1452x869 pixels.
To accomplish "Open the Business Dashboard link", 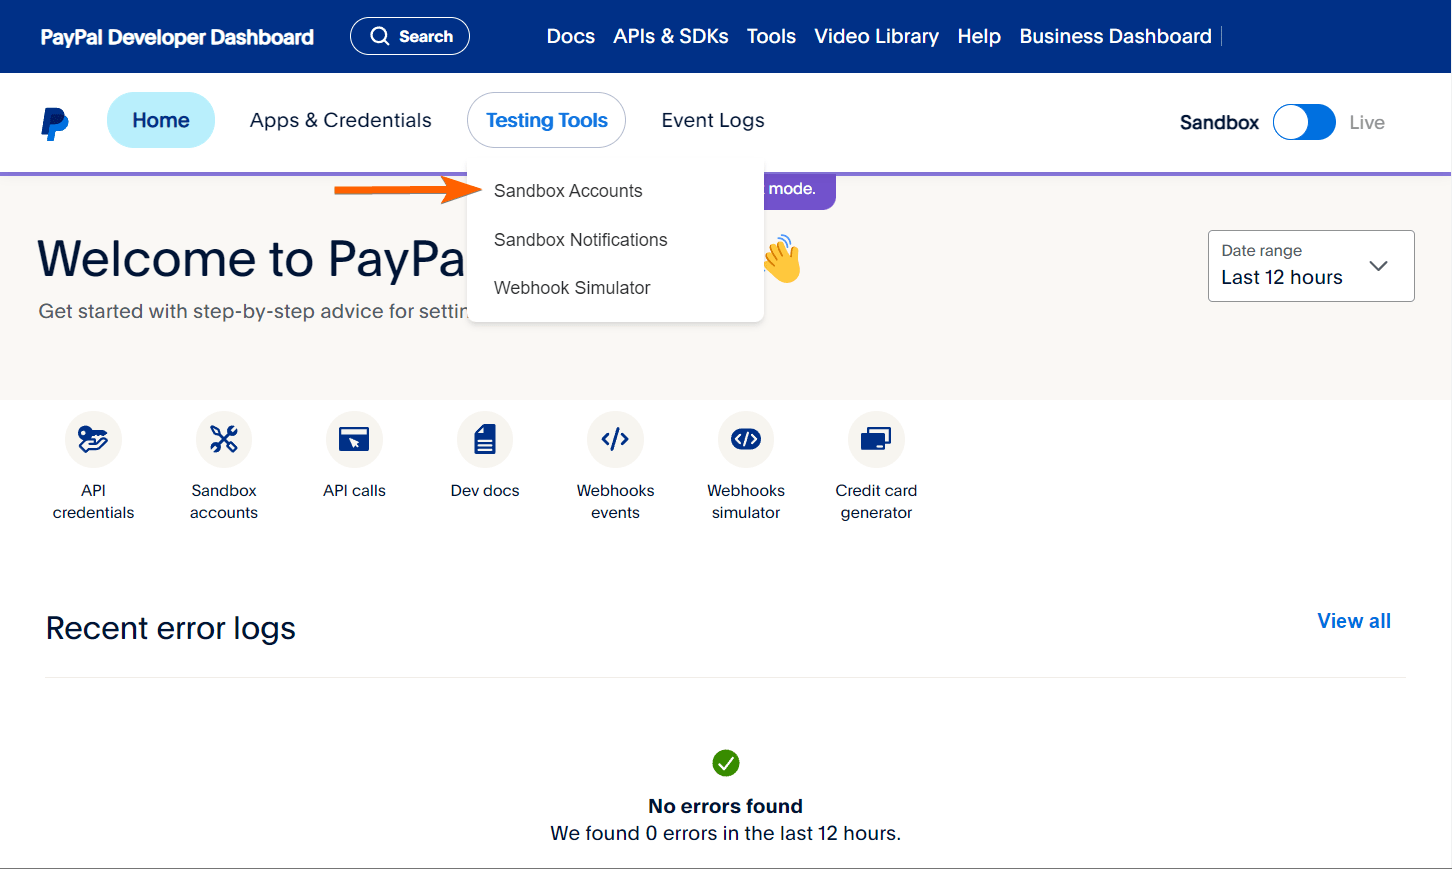I will tap(1115, 36).
